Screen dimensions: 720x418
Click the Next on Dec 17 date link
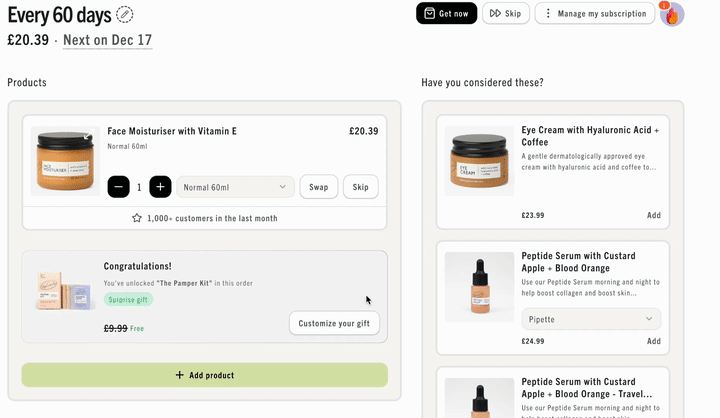[x=107, y=40]
